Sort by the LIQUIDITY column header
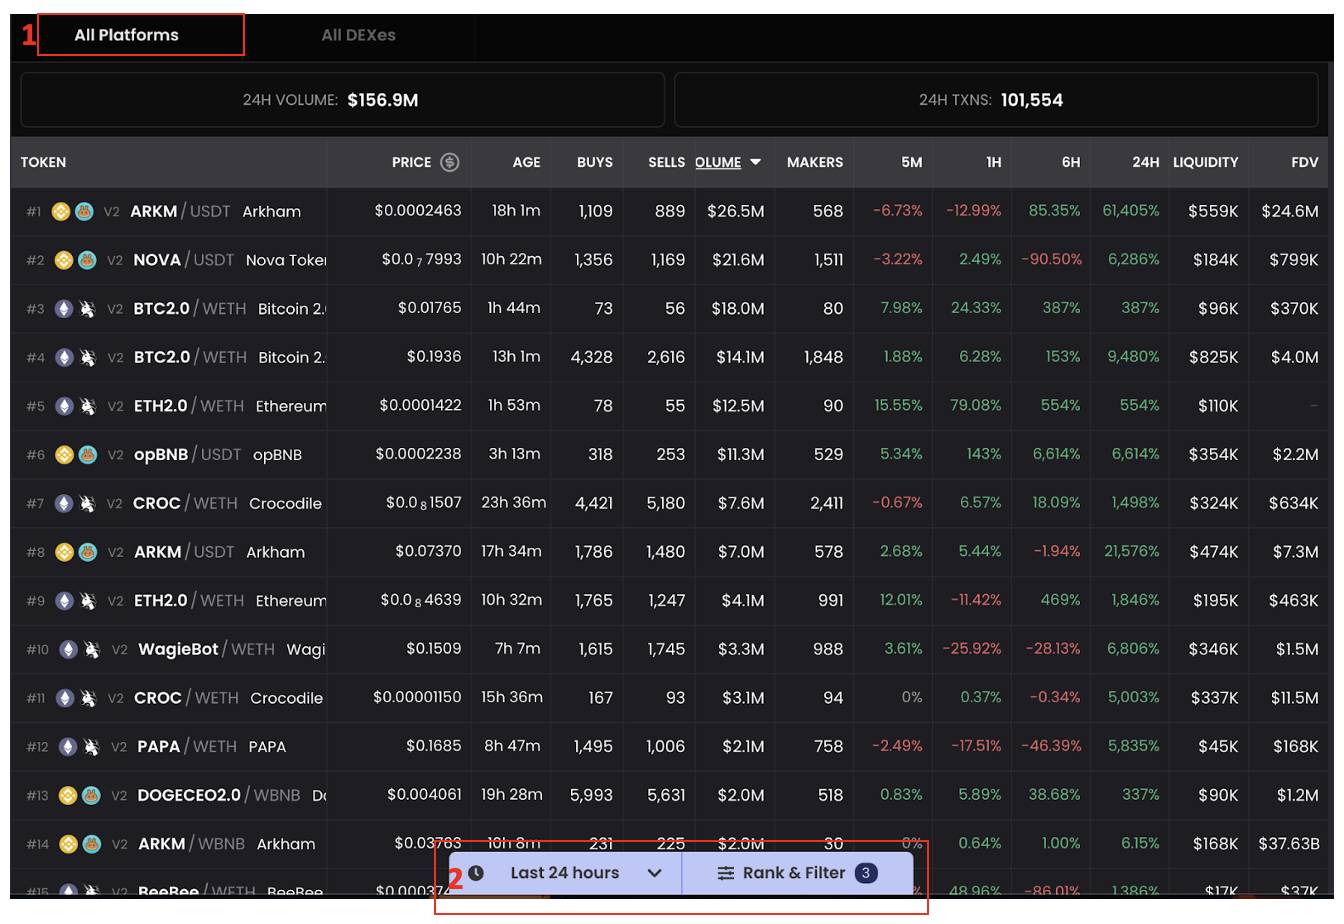 tap(1205, 162)
